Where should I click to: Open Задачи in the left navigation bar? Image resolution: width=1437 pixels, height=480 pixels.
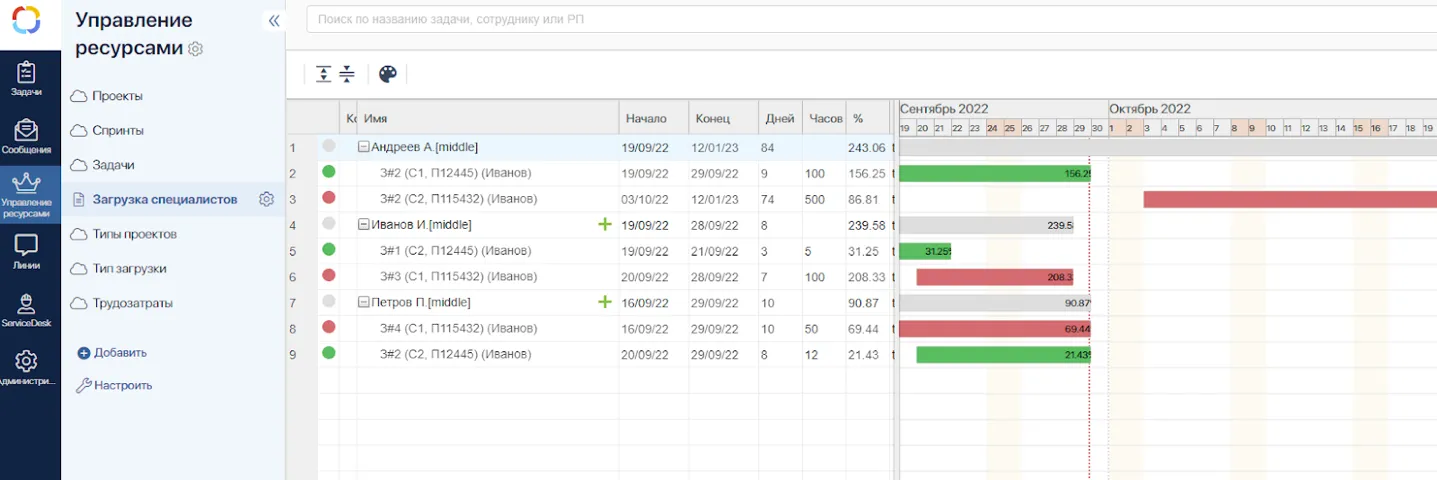(x=26, y=78)
